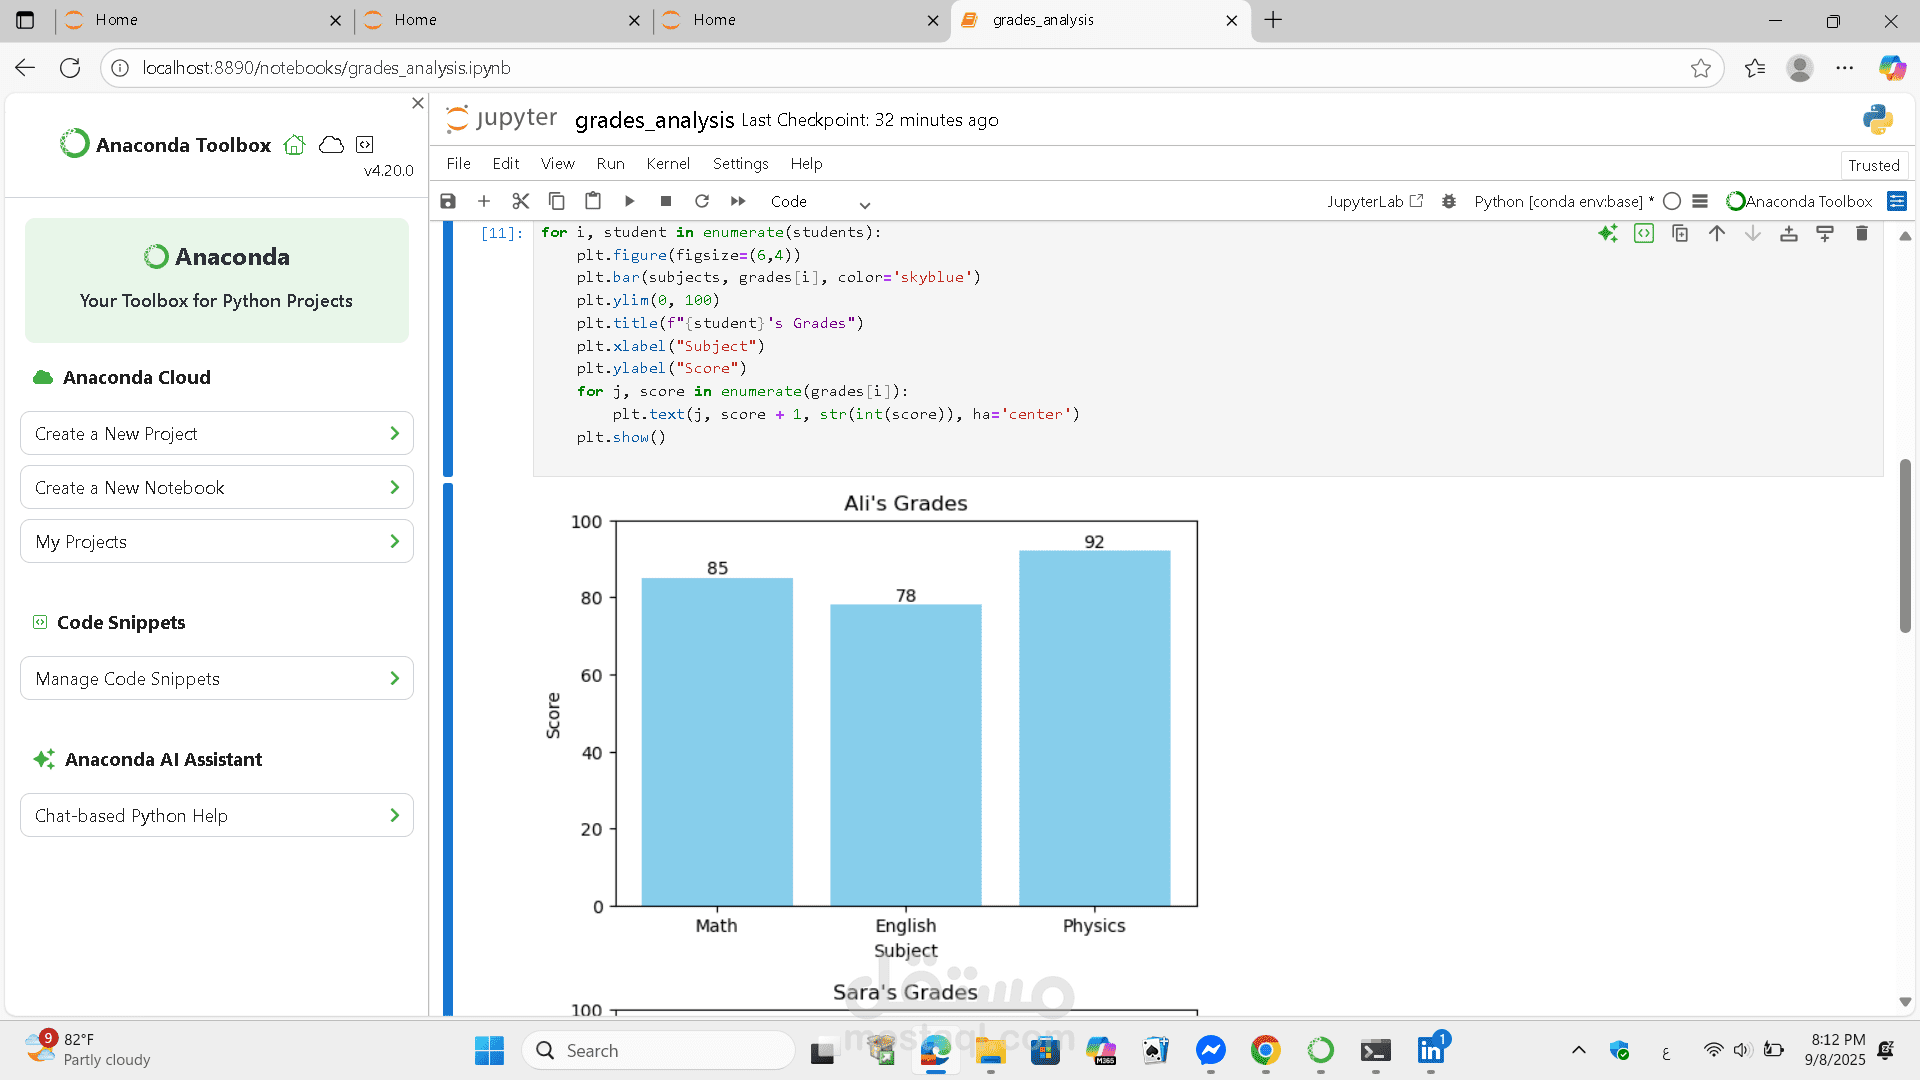Delete this cell with trash icon
The width and height of the screenshot is (1920, 1080).
tap(1862, 233)
